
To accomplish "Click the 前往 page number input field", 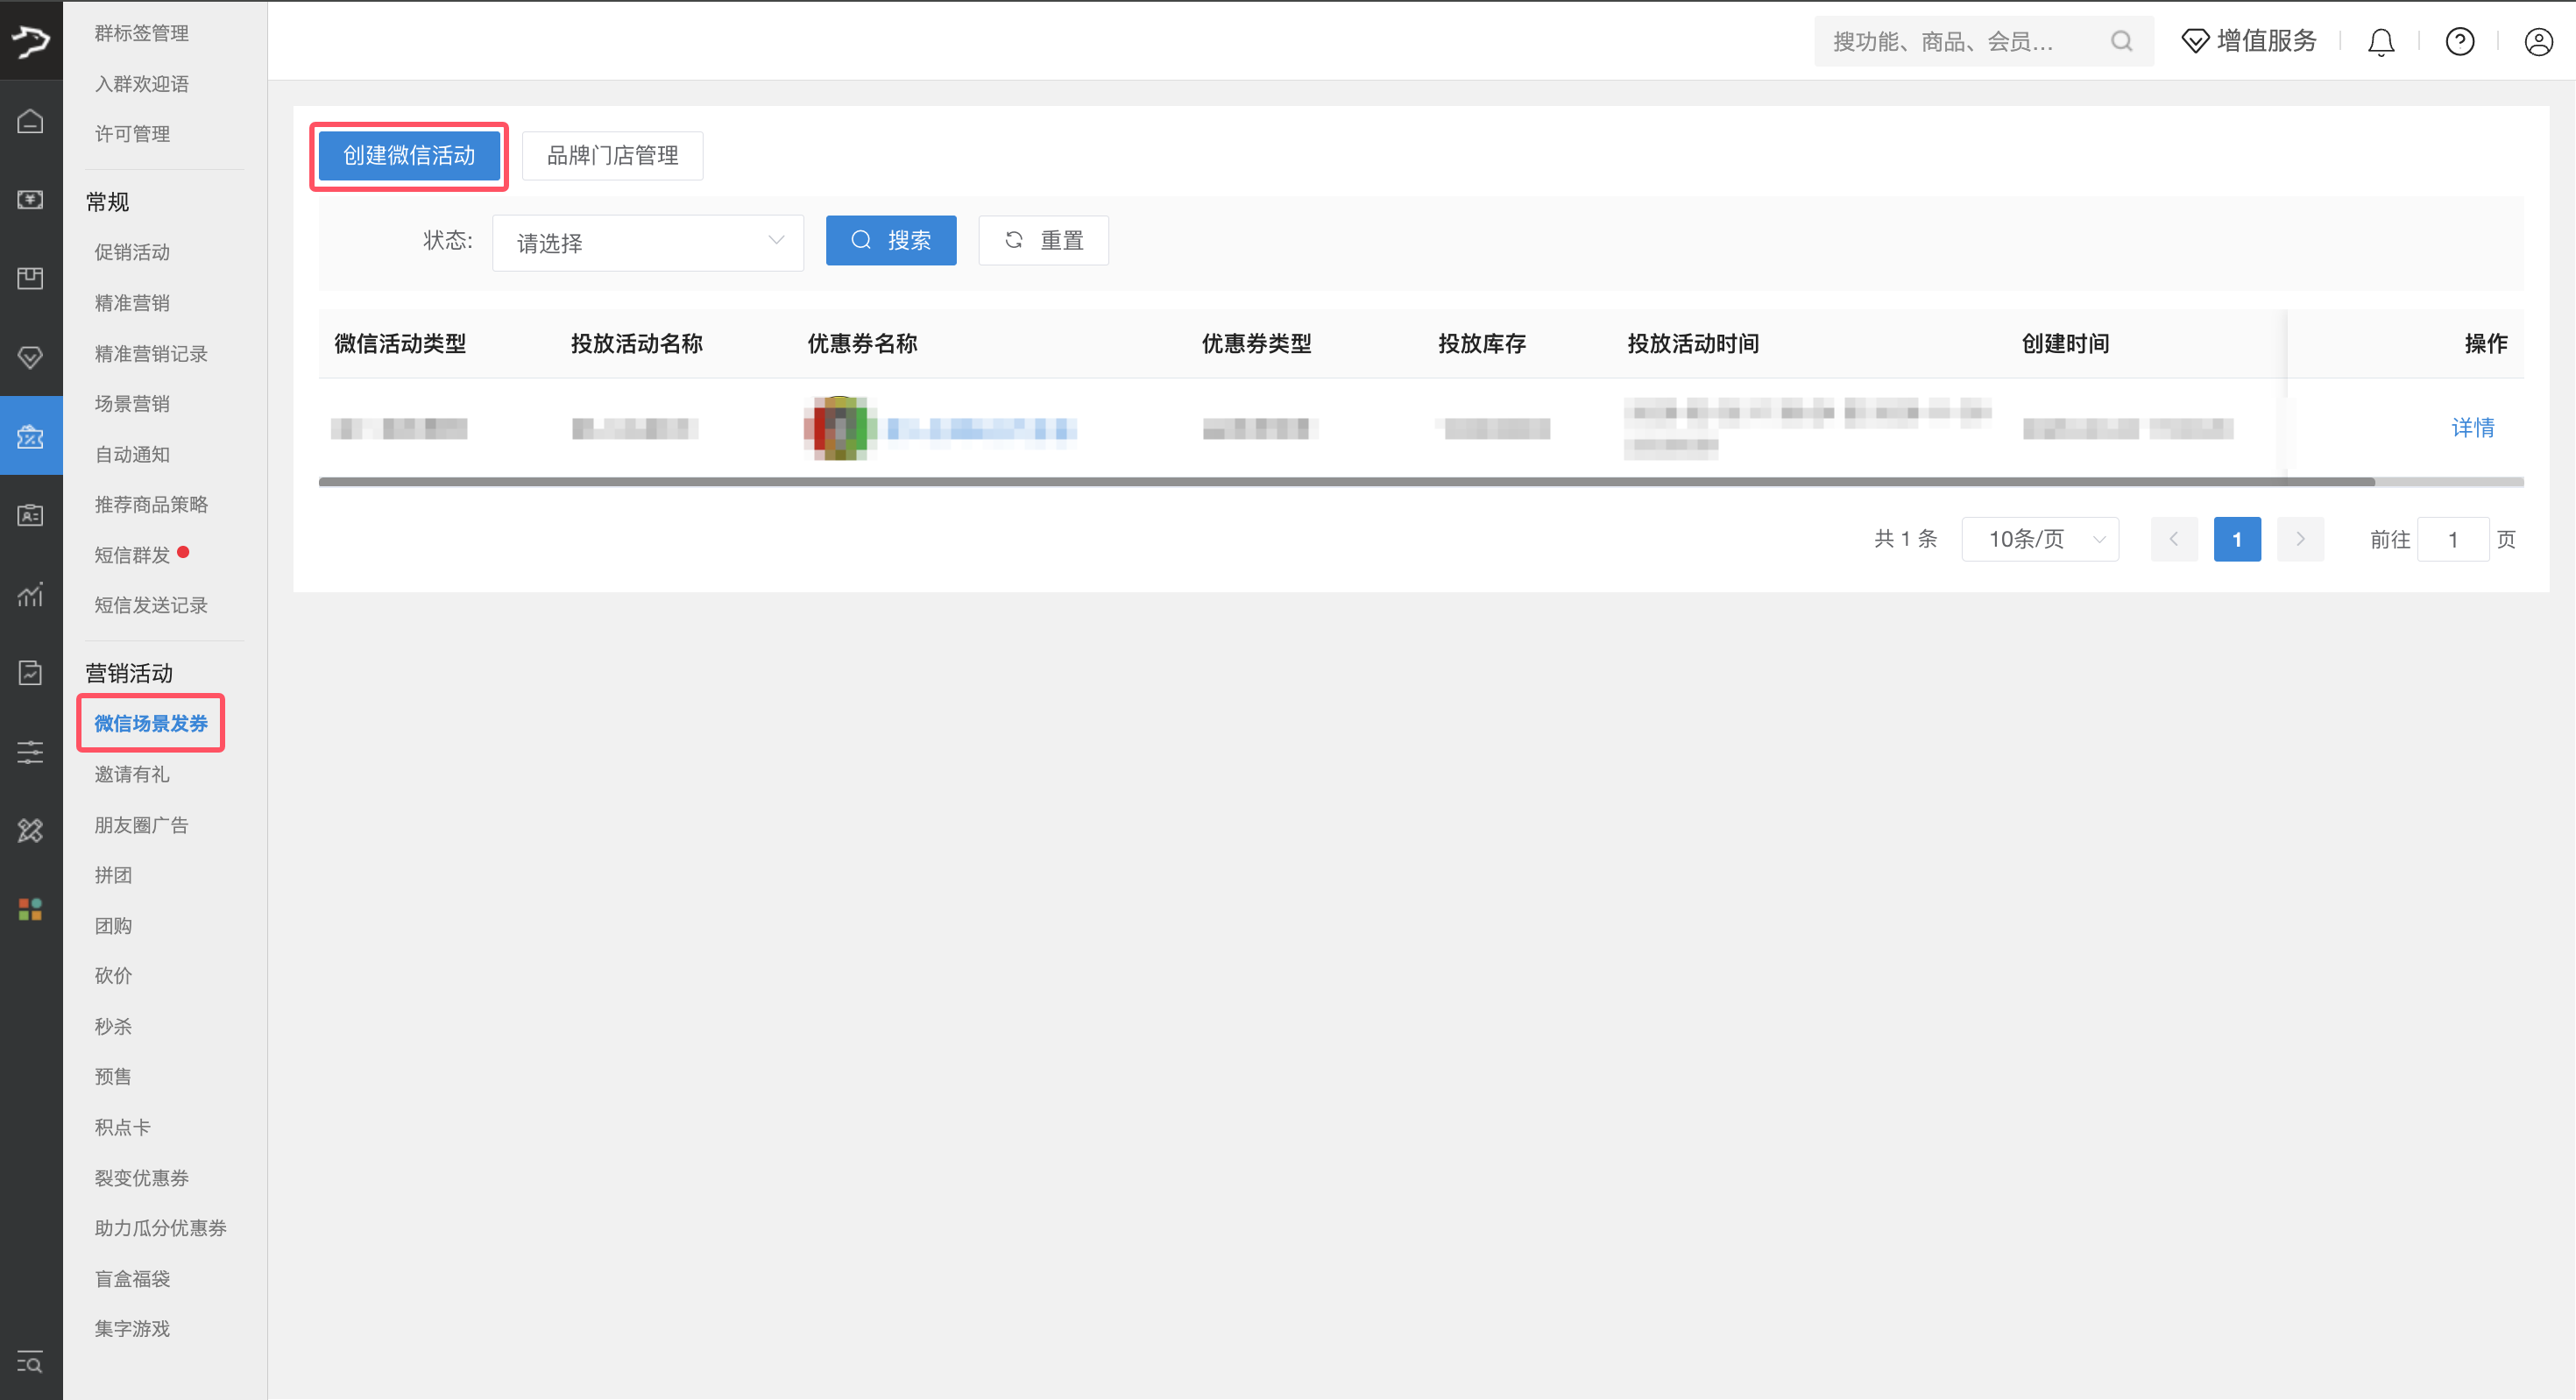I will 2452,540.
